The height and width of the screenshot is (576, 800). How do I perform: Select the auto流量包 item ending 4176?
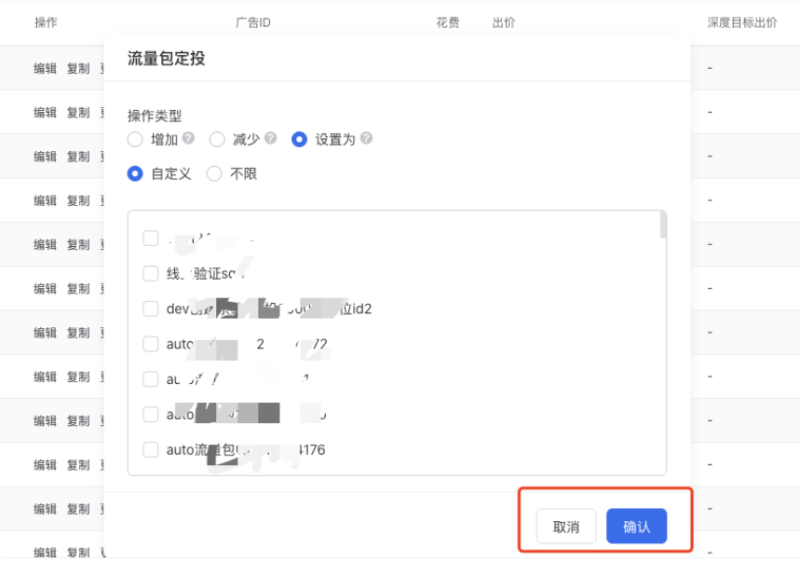pyautogui.click(x=150, y=449)
